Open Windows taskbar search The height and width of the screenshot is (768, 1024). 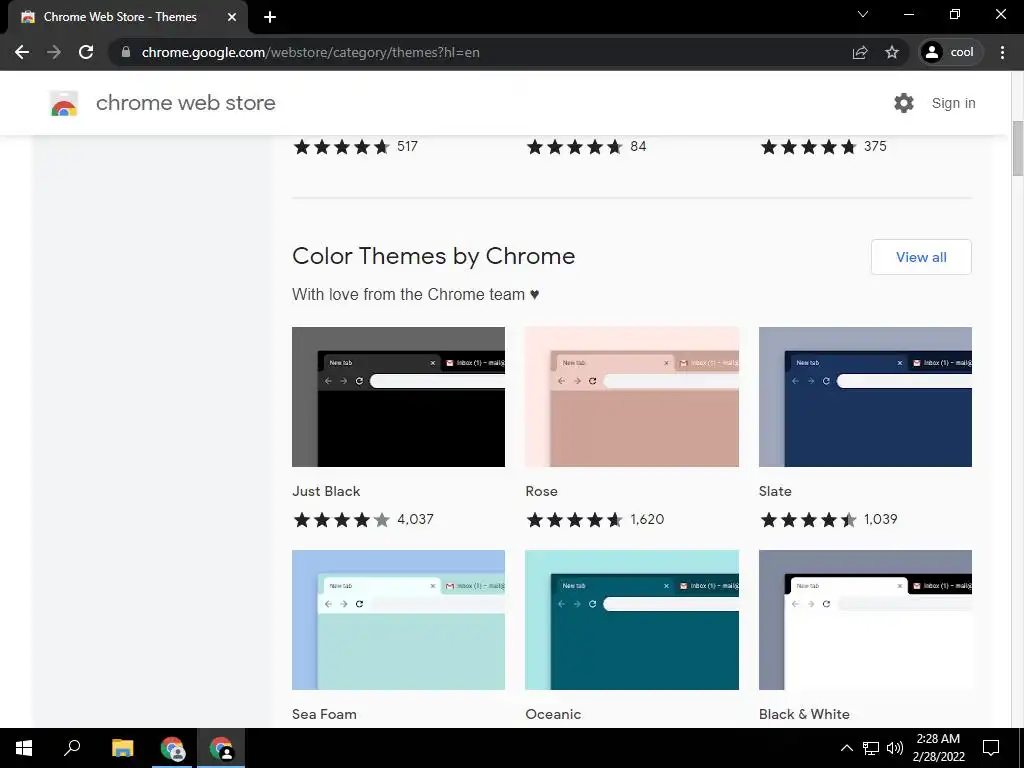point(72,748)
